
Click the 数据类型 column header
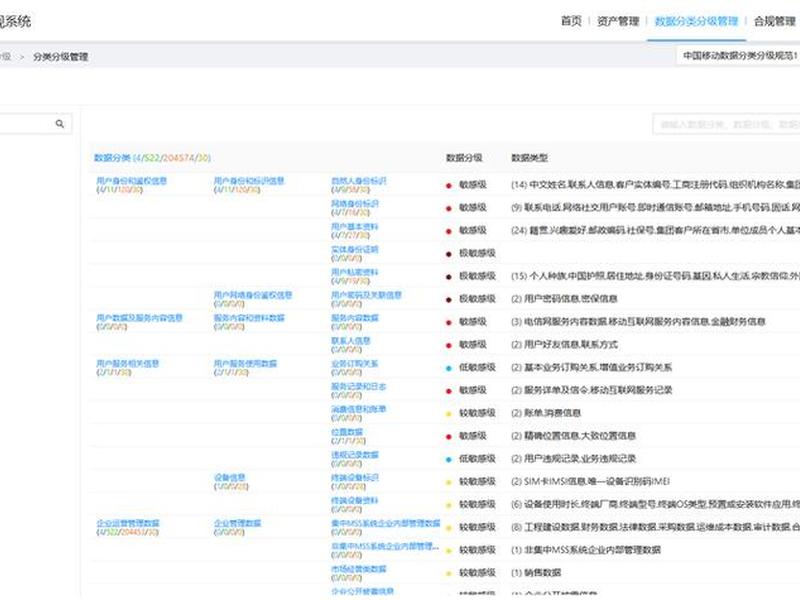(x=529, y=158)
